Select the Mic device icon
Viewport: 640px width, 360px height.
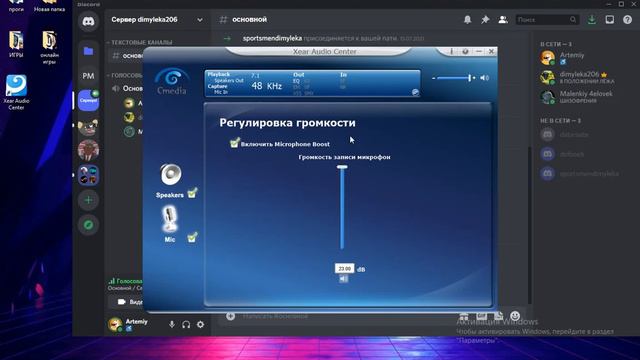point(170,219)
